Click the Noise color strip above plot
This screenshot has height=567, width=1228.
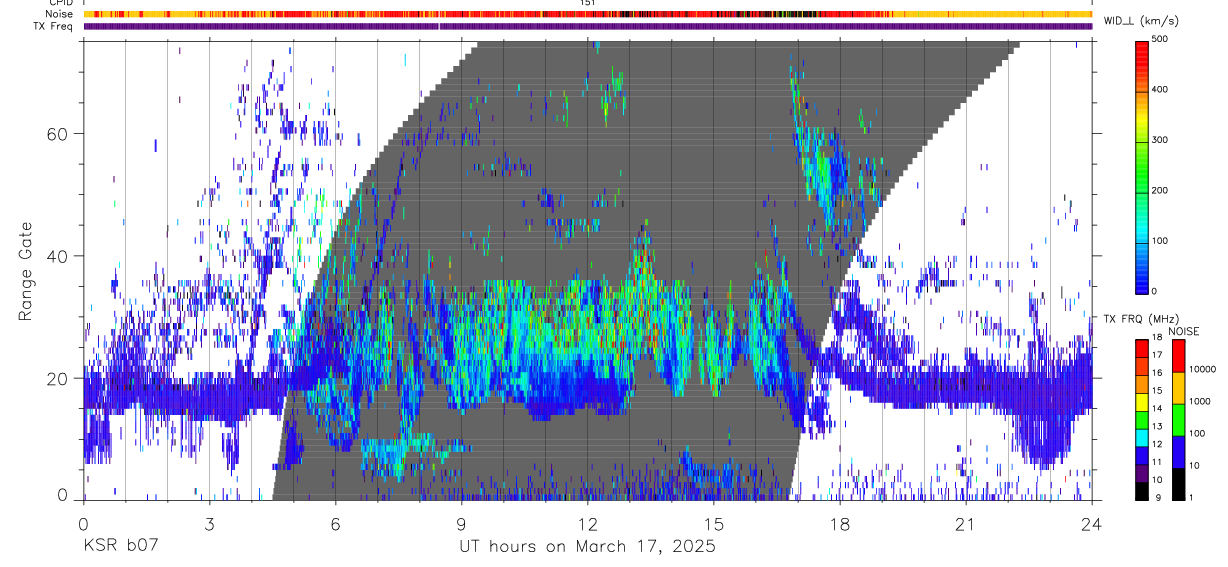point(588,14)
